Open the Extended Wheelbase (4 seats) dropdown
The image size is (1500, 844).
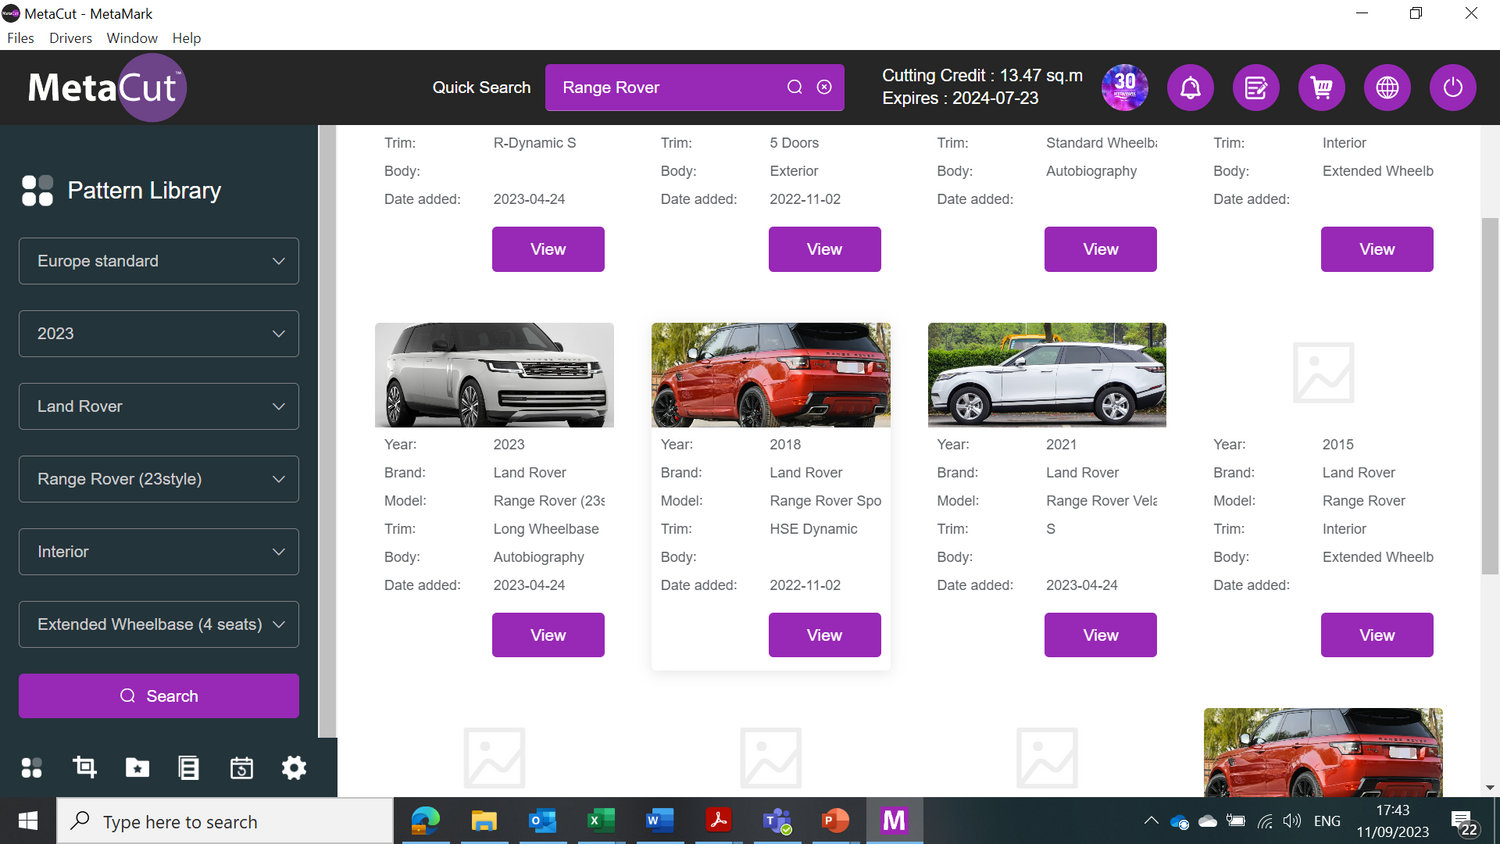(x=159, y=624)
